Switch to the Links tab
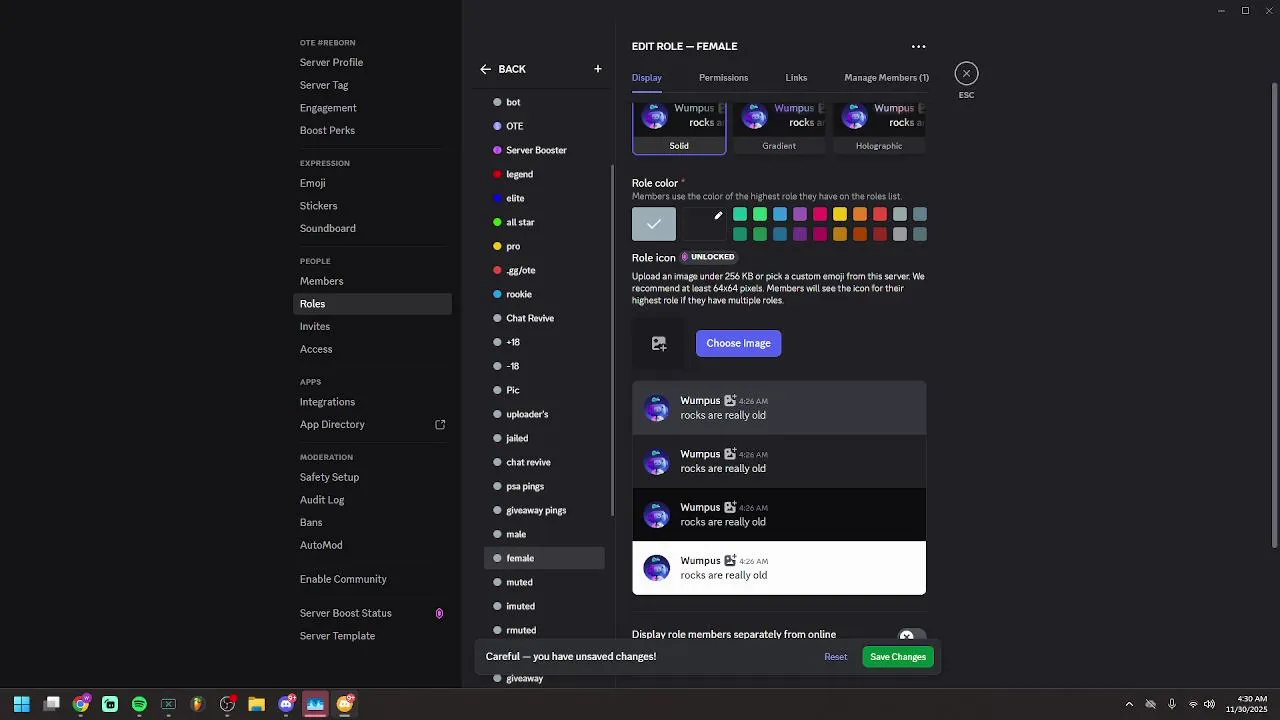The width and height of the screenshot is (1280, 720). tap(796, 78)
